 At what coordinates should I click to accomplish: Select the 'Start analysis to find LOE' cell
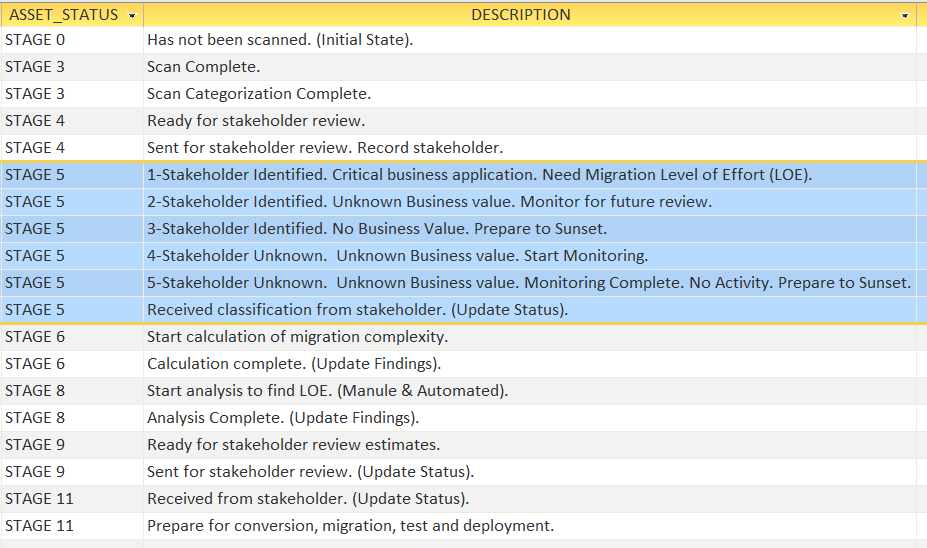327,391
